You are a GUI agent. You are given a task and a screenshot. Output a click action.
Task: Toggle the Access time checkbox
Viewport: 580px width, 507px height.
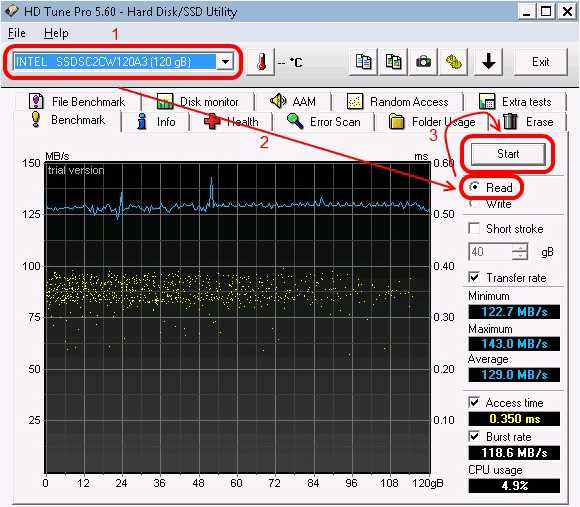click(x=474, y=402)
